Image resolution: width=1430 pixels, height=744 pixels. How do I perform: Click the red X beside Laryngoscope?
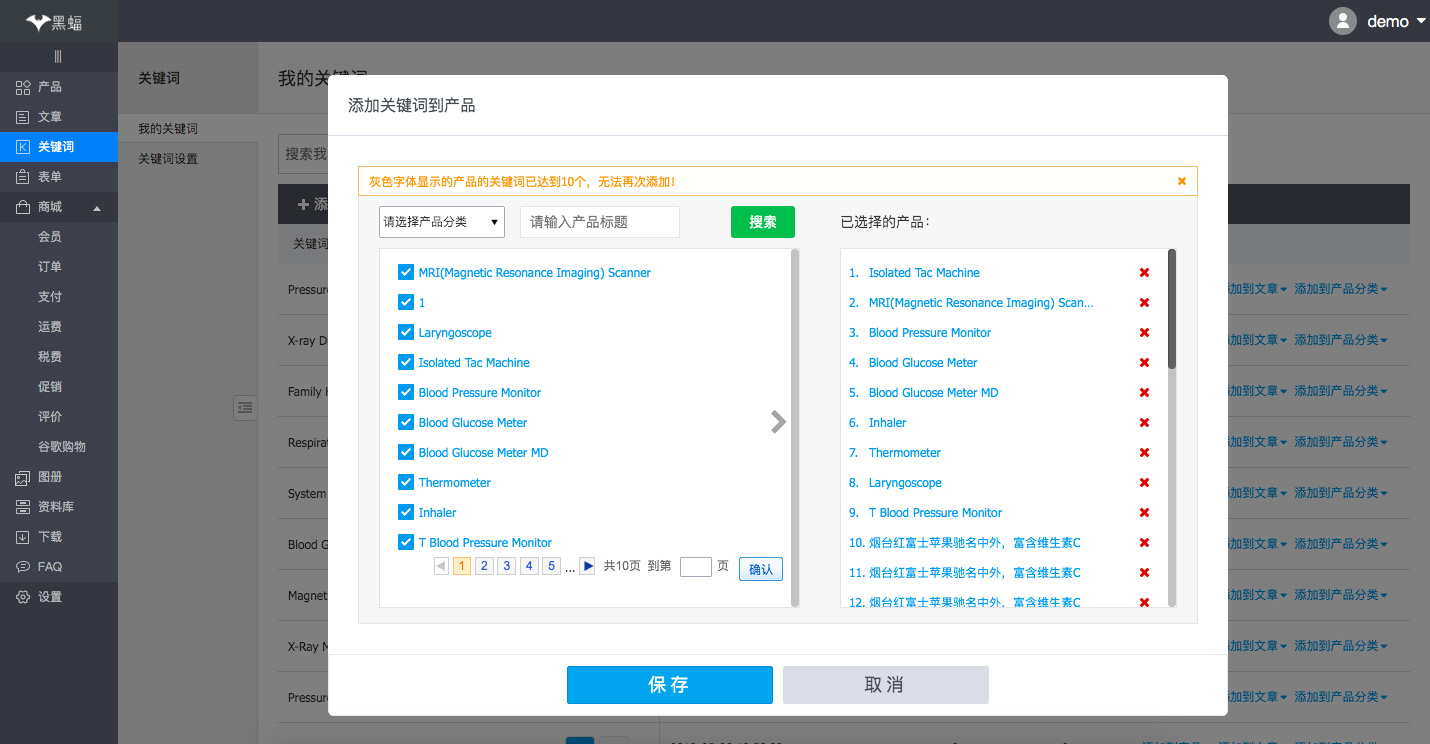pos(1144,483)
